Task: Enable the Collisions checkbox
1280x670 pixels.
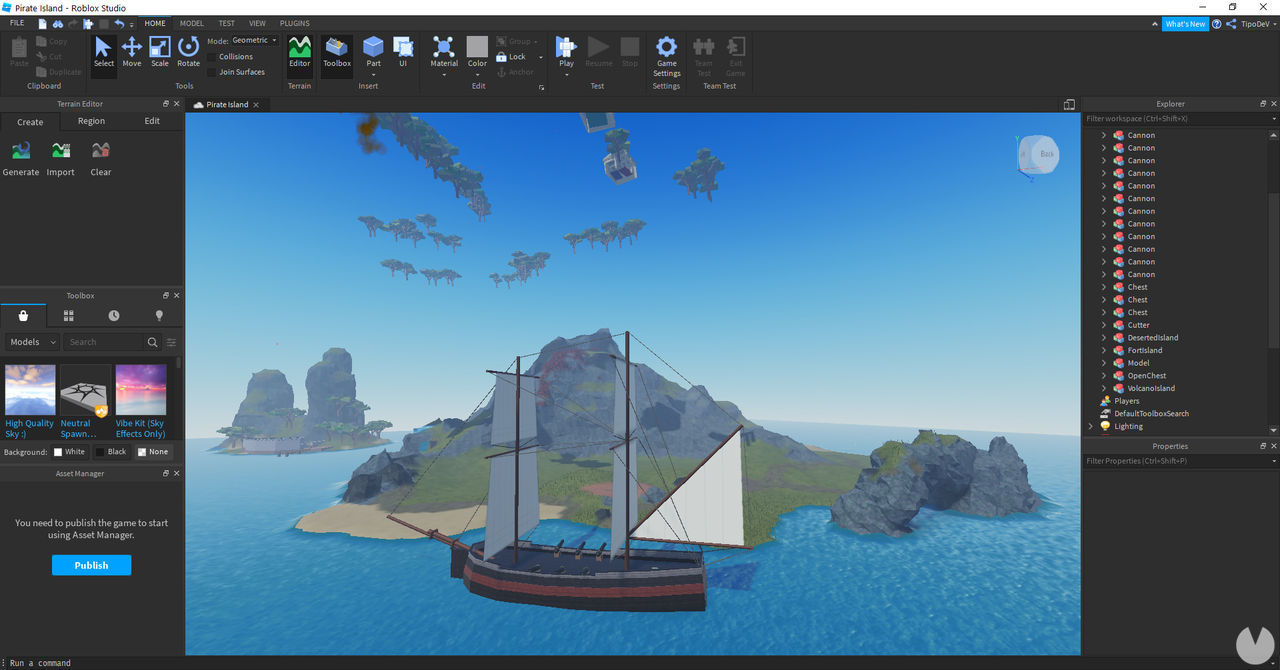Action: point(212,57)
